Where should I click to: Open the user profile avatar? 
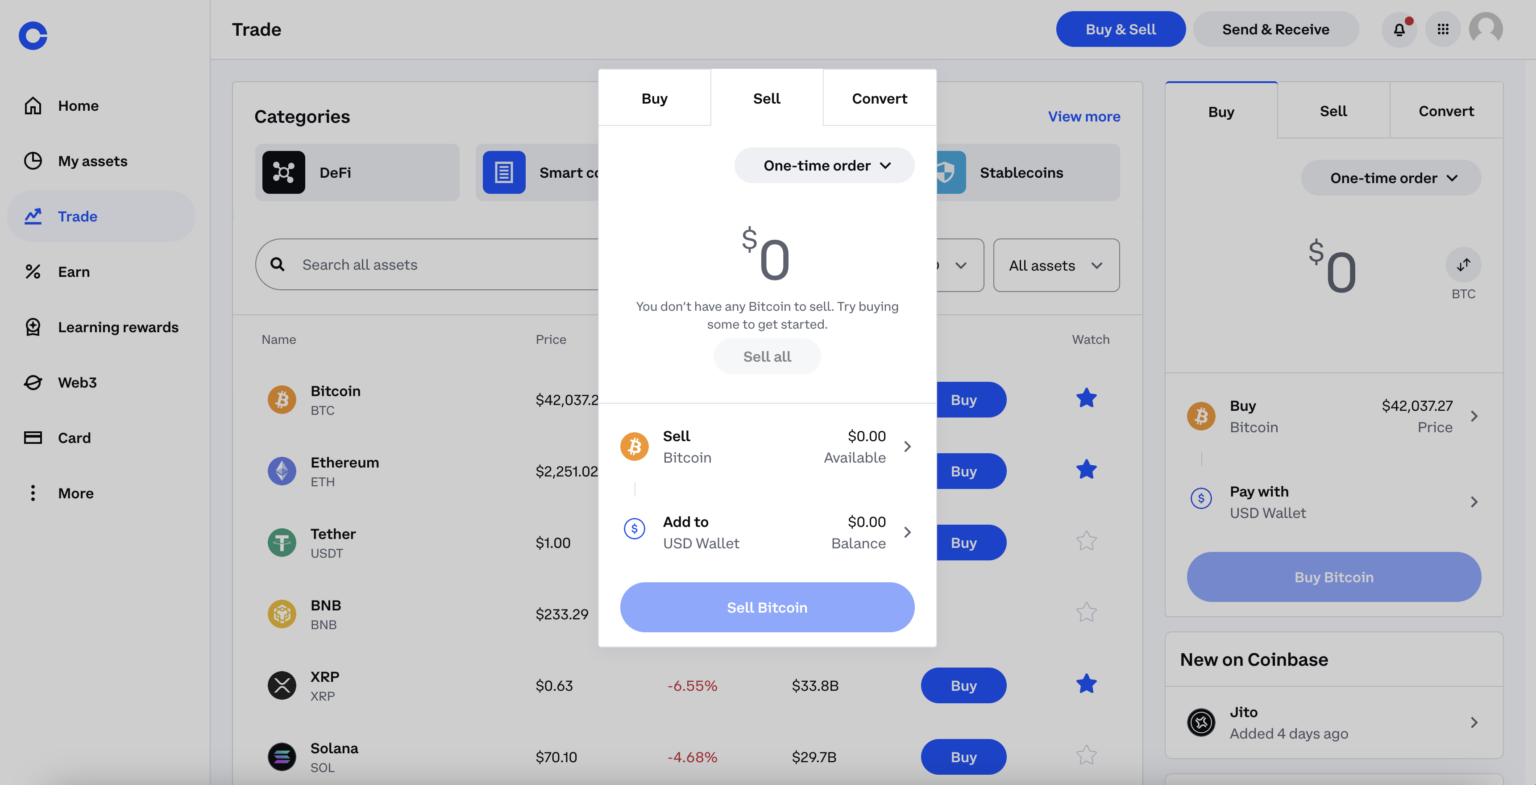coord(1486,29)
